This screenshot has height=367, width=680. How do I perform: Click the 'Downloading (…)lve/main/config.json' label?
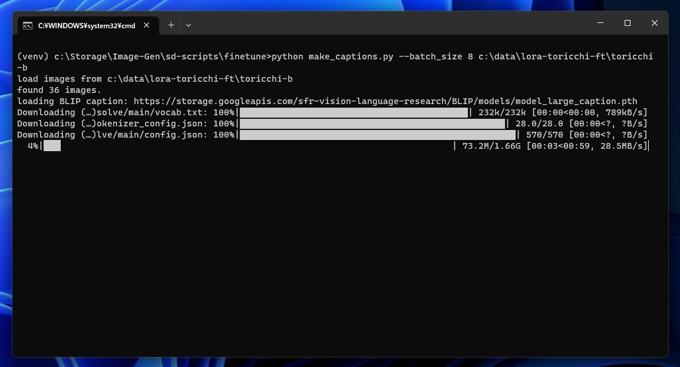tap(112, 135)
